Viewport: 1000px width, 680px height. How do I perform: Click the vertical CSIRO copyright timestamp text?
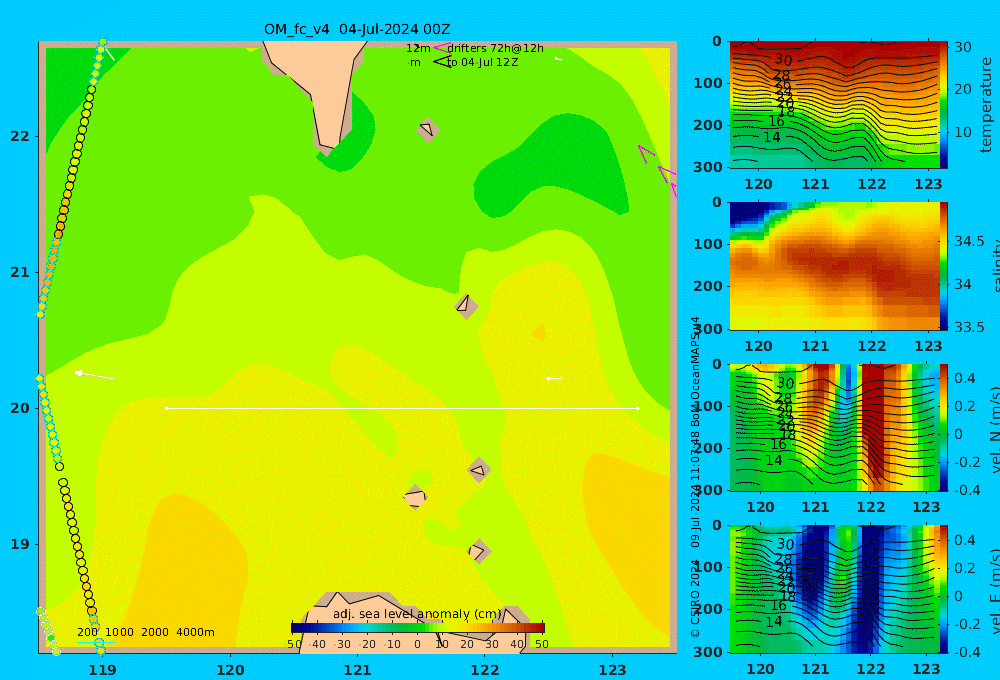696,477
